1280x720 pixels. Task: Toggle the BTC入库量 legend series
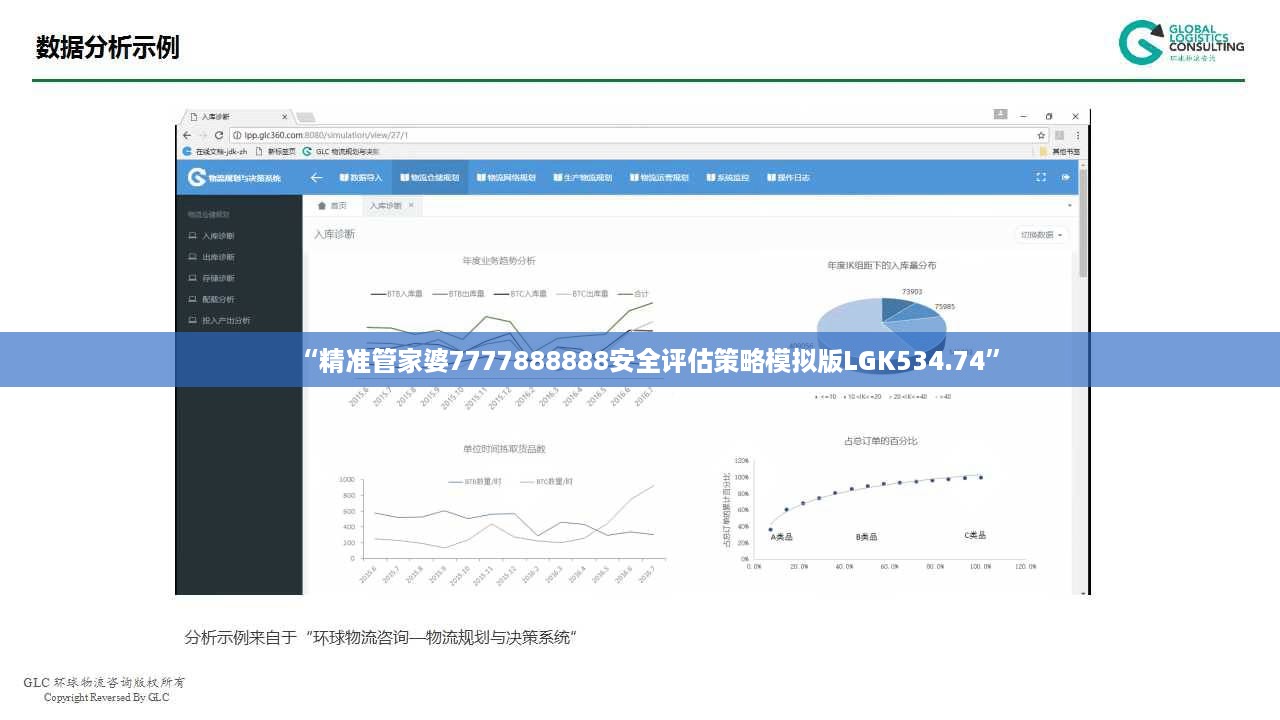[x=520, y=294]
